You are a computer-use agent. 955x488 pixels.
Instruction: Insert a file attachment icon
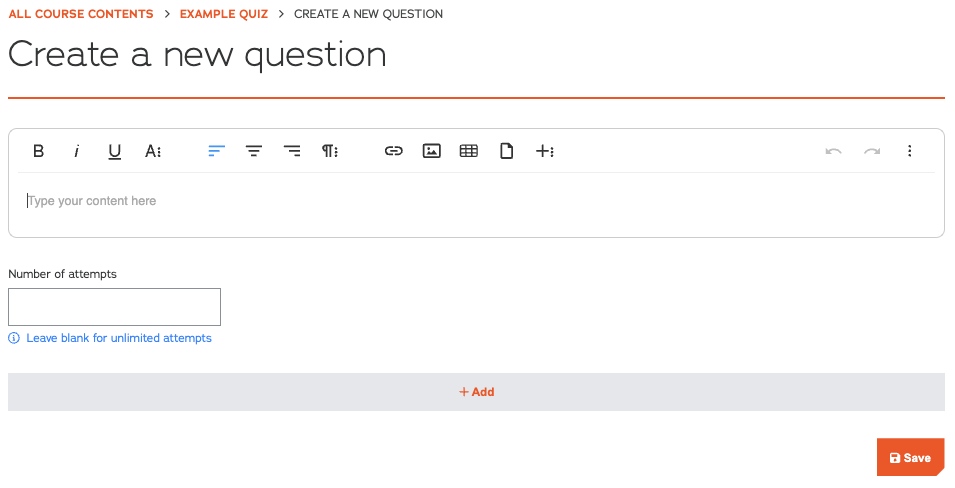[507, 151]
